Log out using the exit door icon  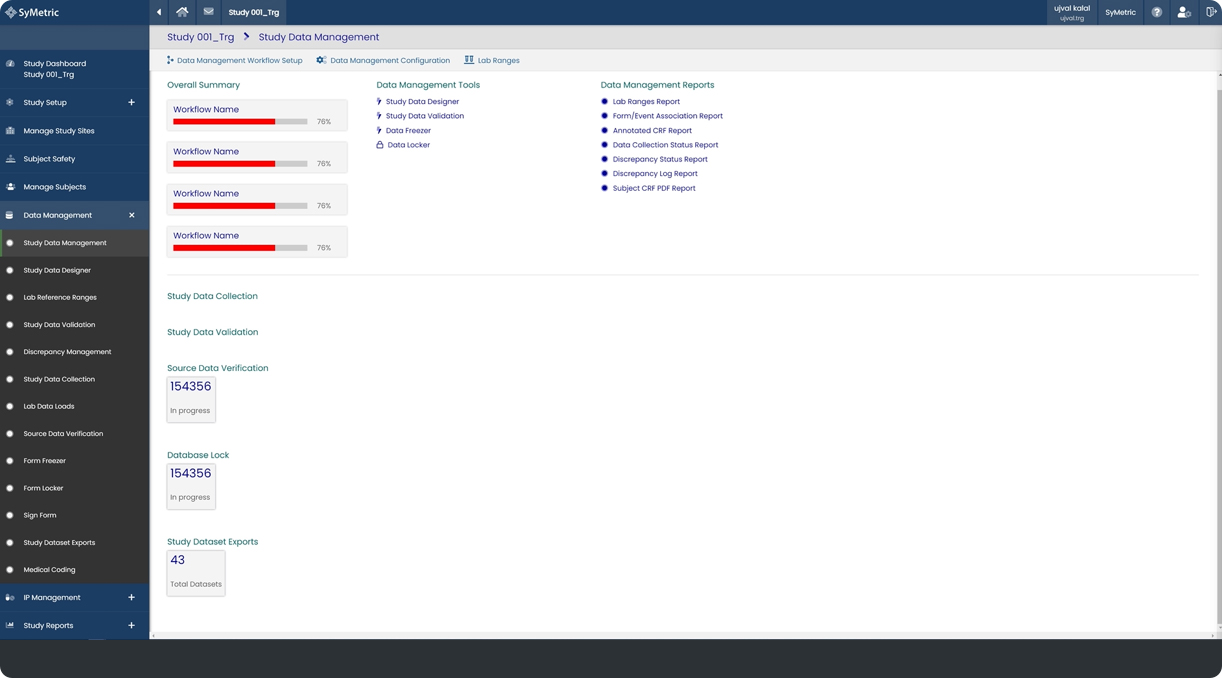tap(1211, 12)
